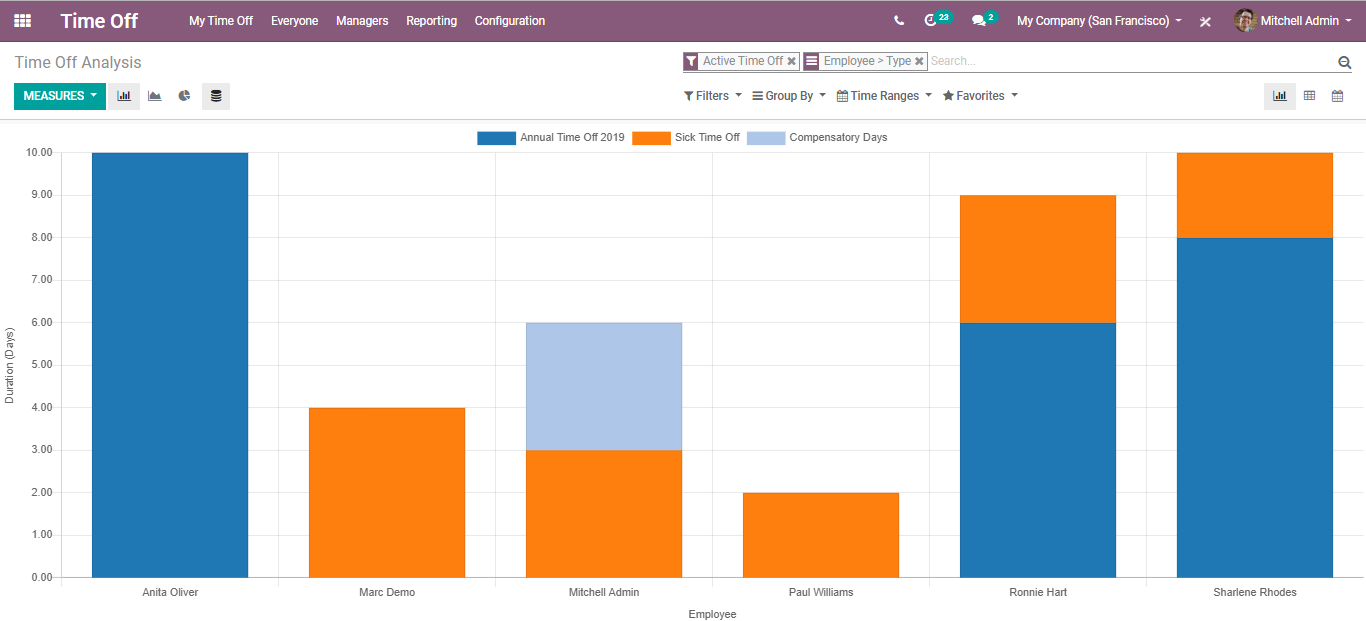Click the Annual Time Off 2019 color swatch
This screenshot has height=621, width=1366.
(x=496, y=138)
